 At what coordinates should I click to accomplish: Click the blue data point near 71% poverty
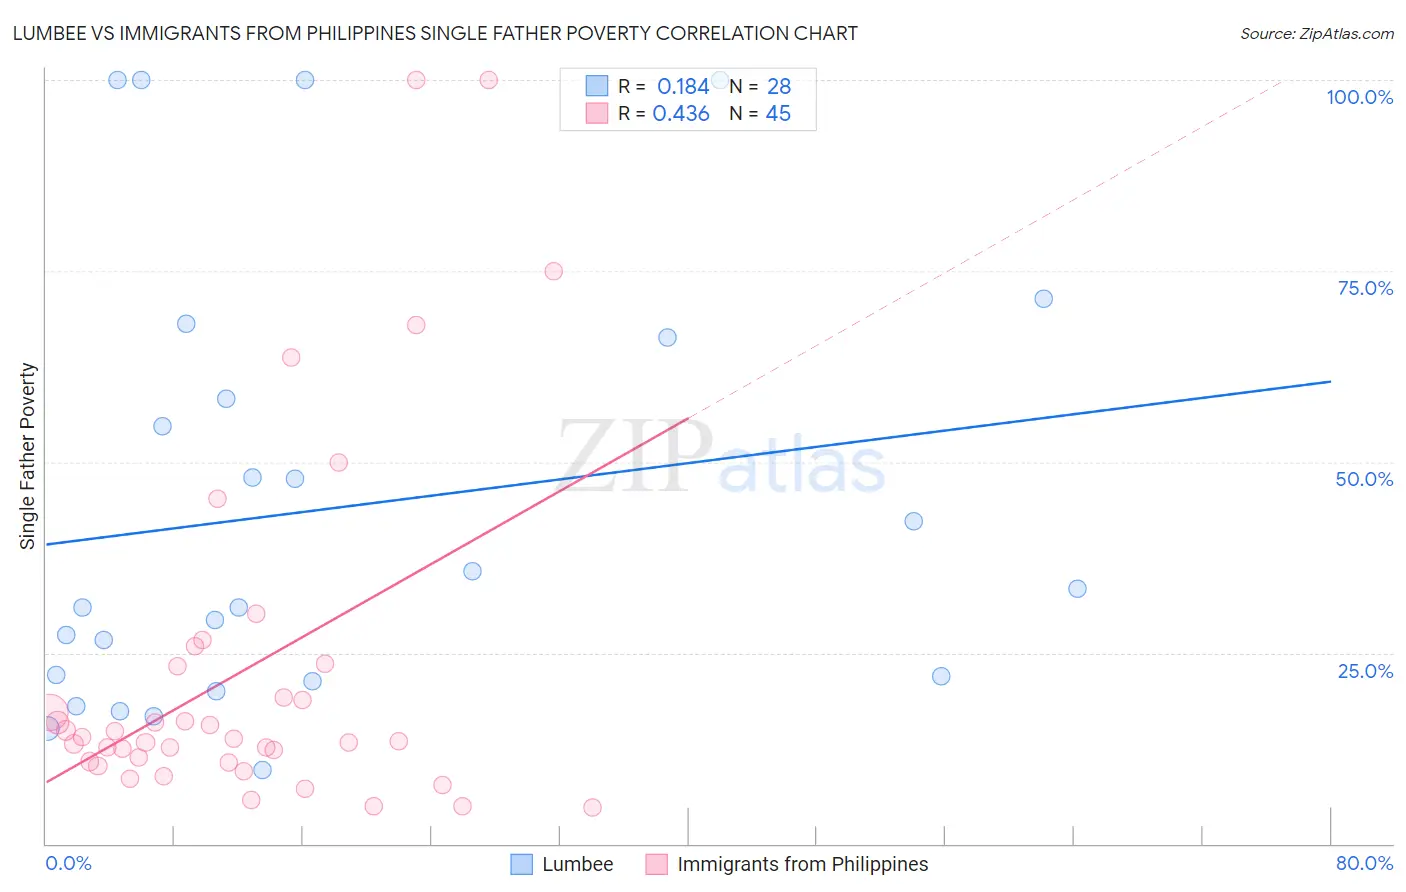(1043, 299)
